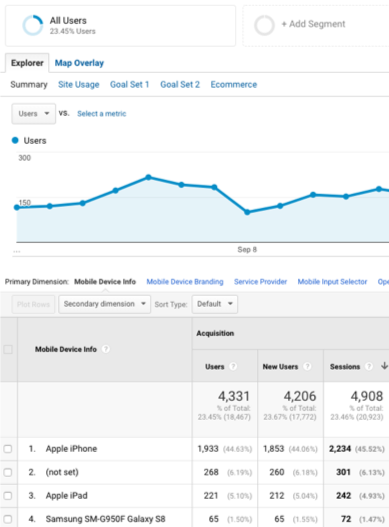Click the chart peak data point
The image size is (389, 527).
click(149, 177)
